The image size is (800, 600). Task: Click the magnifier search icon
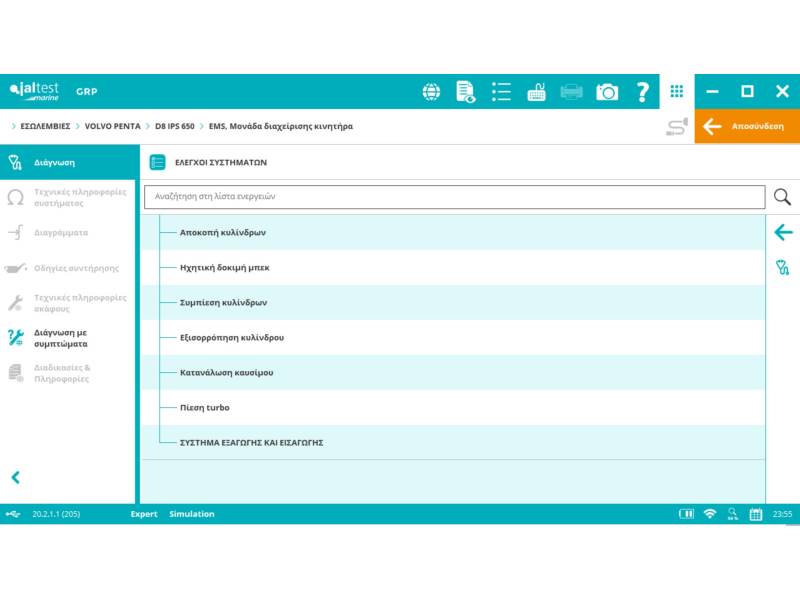782,197
